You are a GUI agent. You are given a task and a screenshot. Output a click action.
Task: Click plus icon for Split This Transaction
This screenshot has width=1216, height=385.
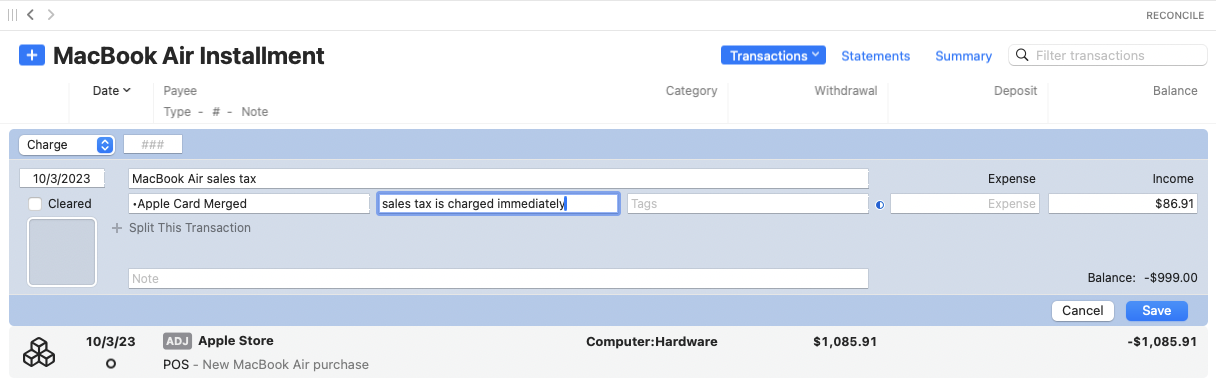pos(117,228)
